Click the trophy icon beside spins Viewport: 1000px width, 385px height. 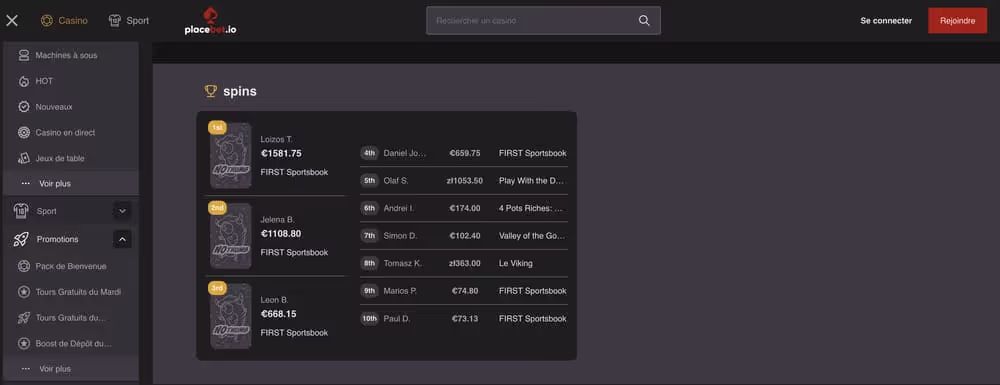(210, 91)
